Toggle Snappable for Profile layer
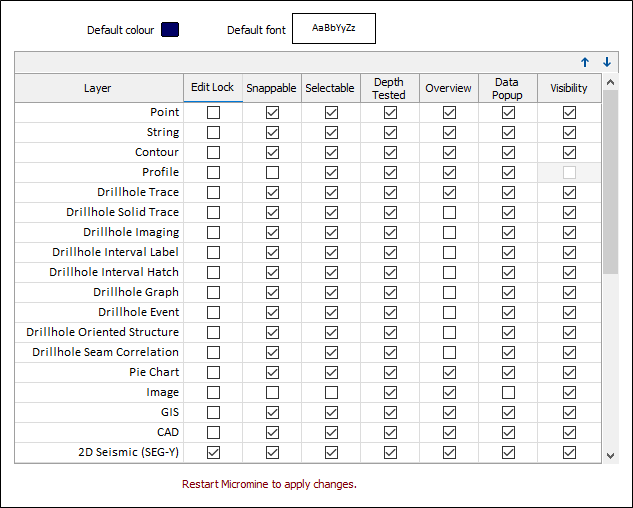 pos(272,172)
